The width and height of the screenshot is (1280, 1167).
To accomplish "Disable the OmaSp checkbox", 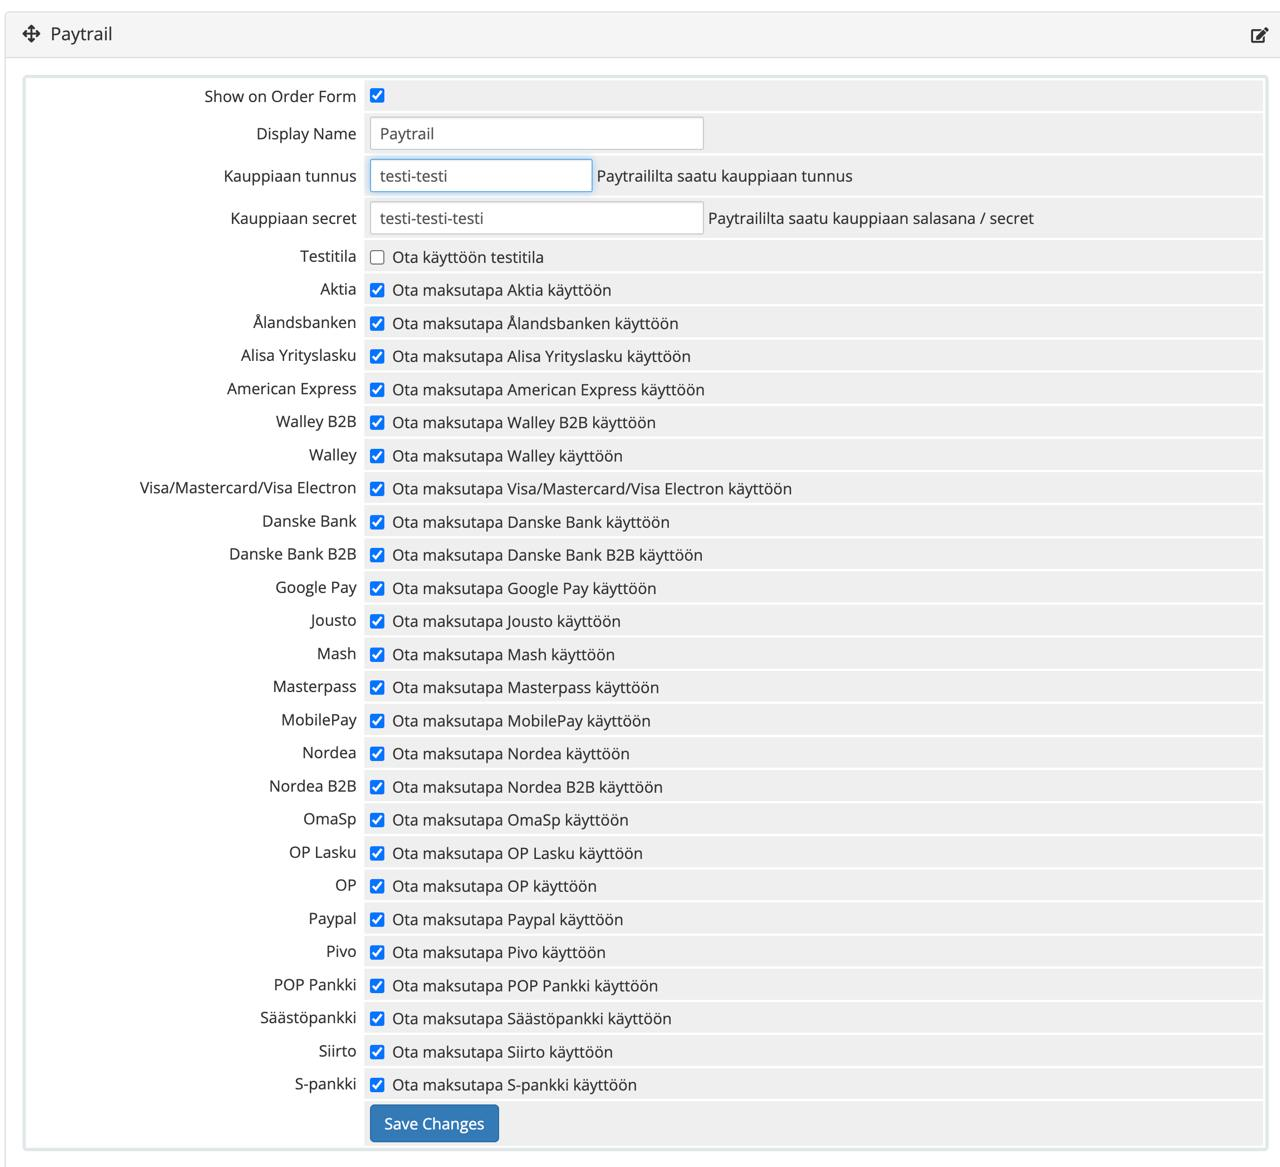I will pyautogui.click(x=377, y=820).
